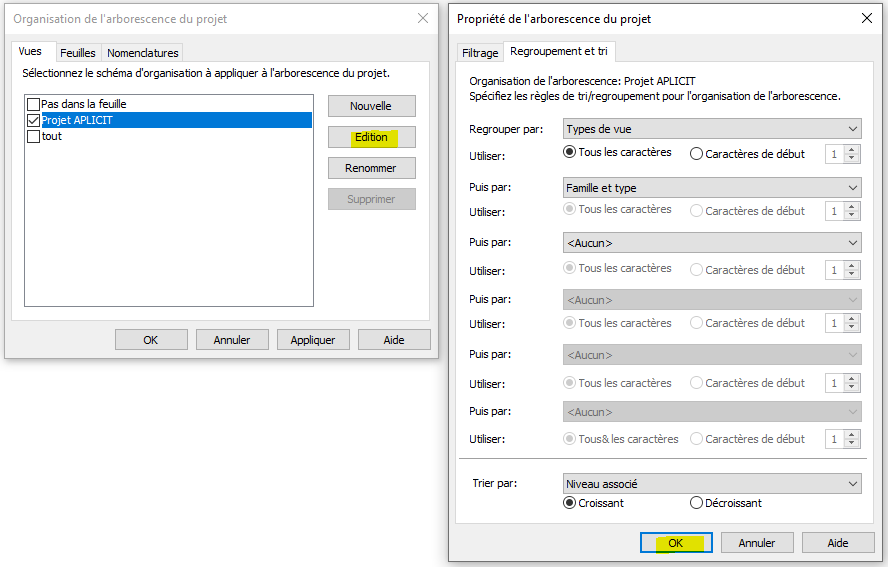Switch to the Filtrage tab
This screenshot has width=888, height=567.
click(480, 53)
